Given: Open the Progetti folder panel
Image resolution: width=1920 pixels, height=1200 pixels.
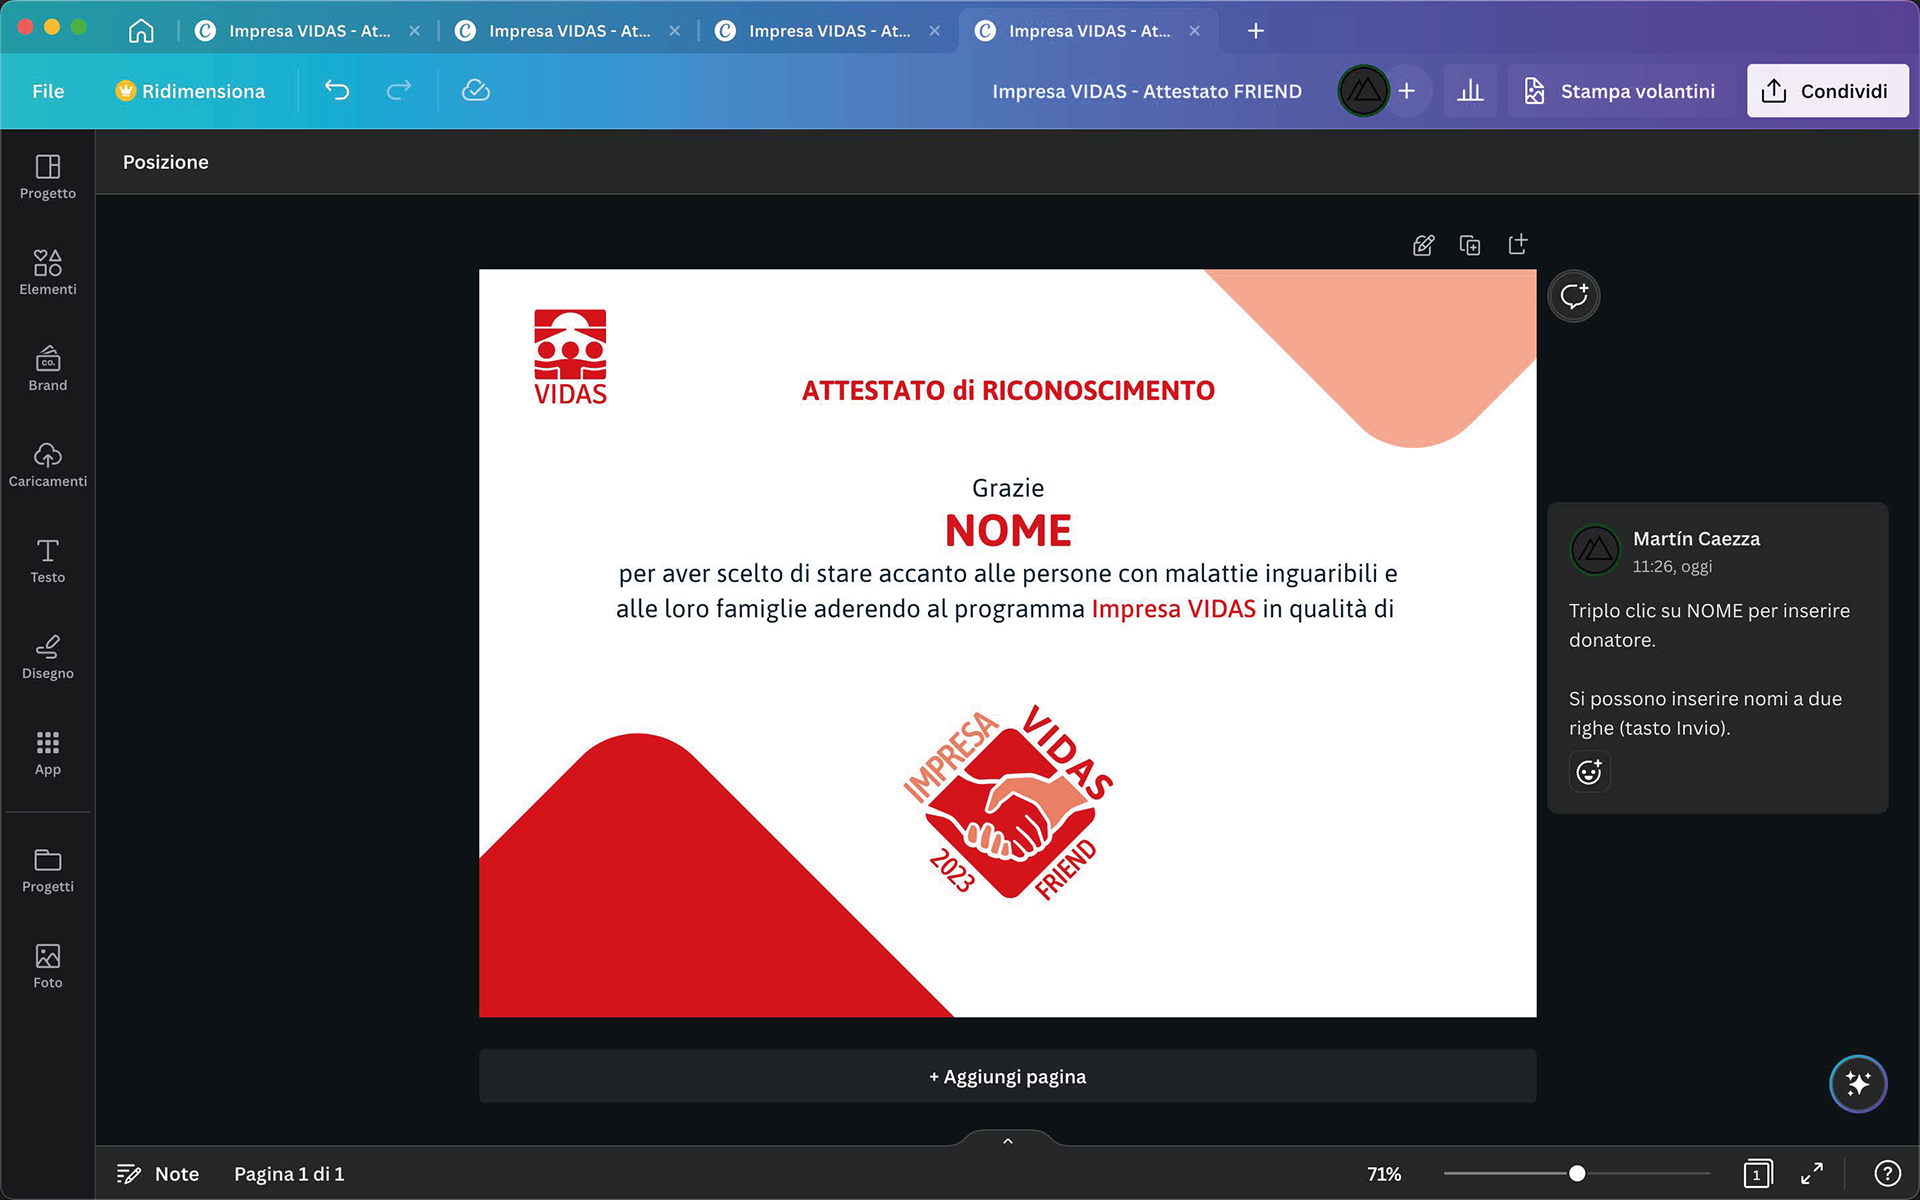Looking at the screenshot, I should (47, 870).
